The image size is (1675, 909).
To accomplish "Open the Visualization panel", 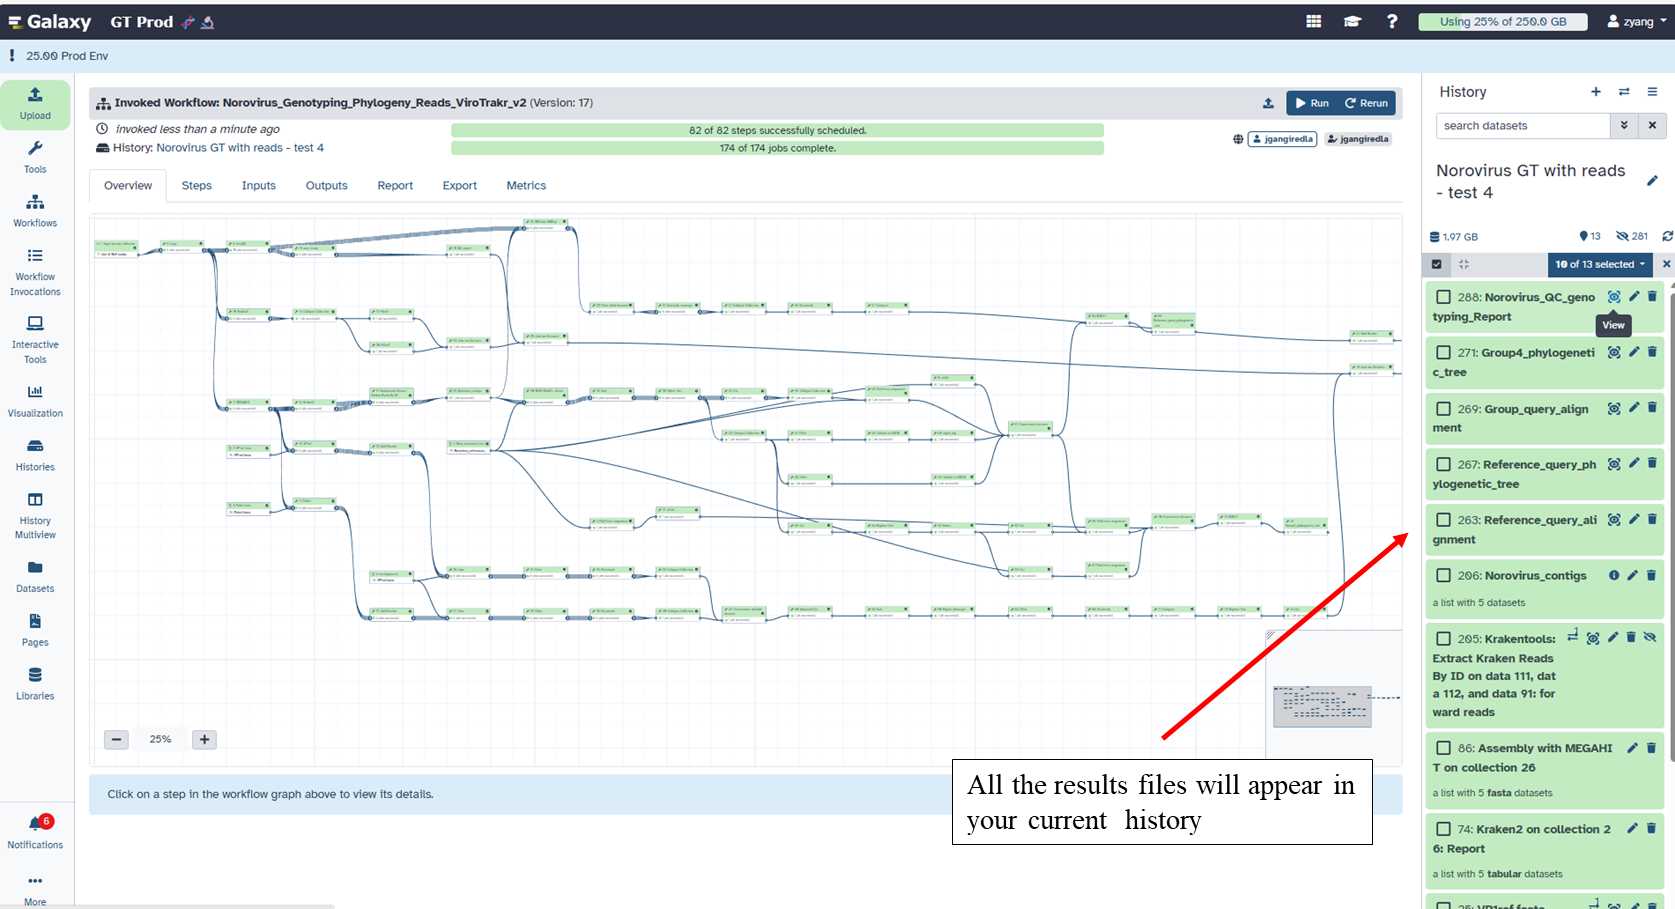I will [35, 400].
